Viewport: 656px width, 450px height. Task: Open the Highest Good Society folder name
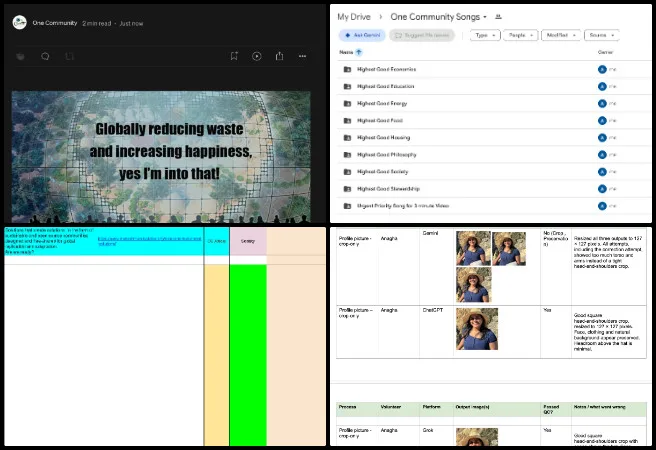(x=382, y=172)
